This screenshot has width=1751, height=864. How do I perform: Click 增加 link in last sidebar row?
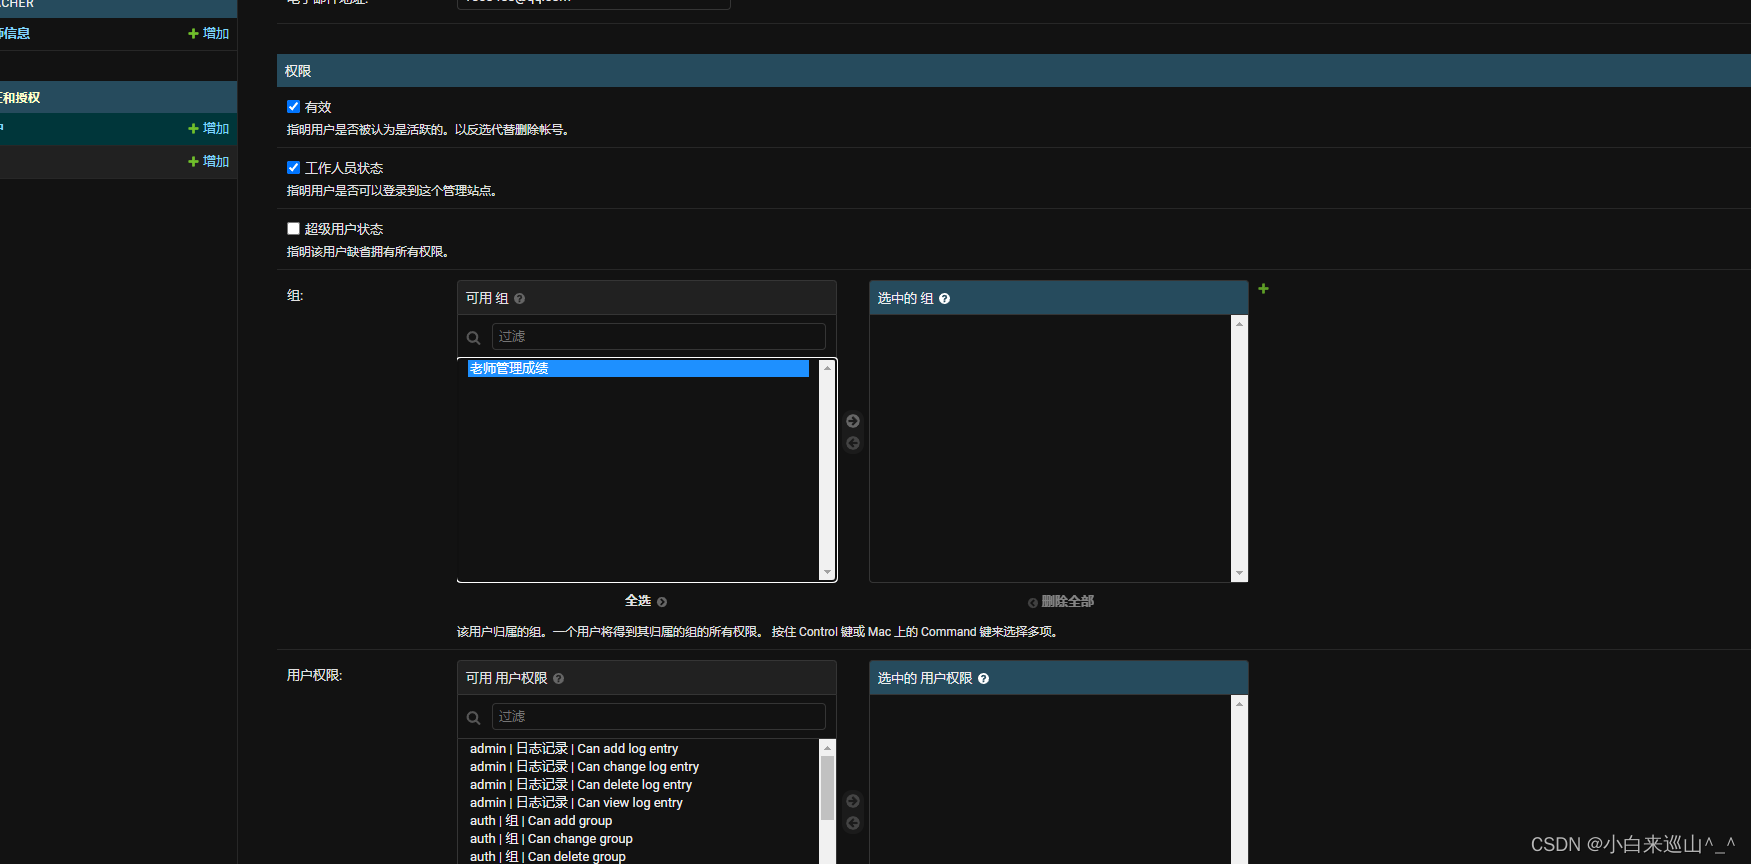click(x=208, y=161)
